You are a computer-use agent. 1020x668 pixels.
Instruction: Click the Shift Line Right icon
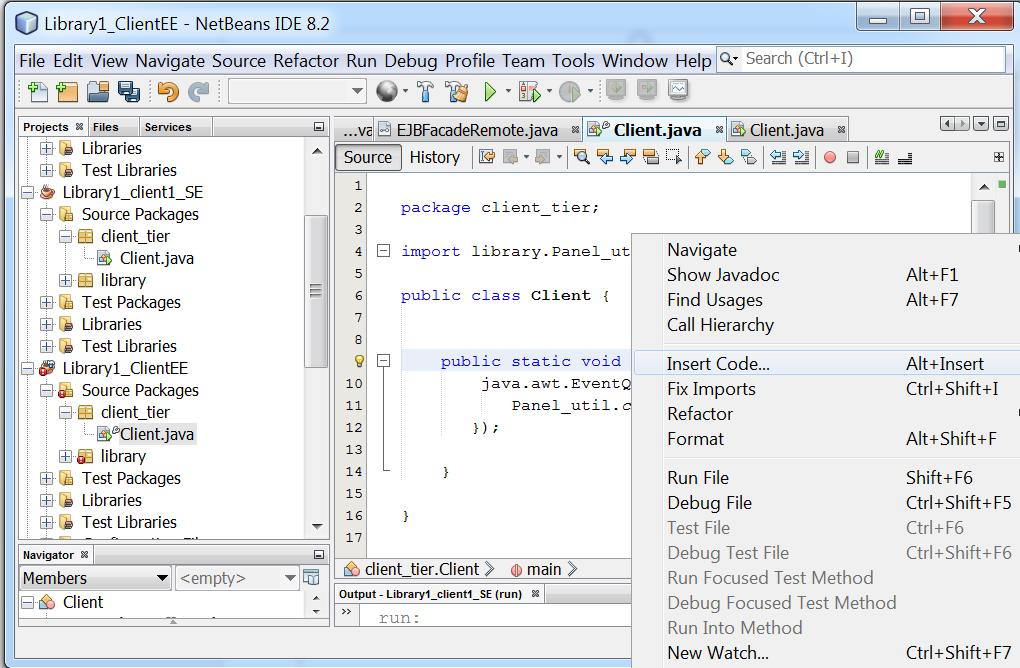click(801, 157)
